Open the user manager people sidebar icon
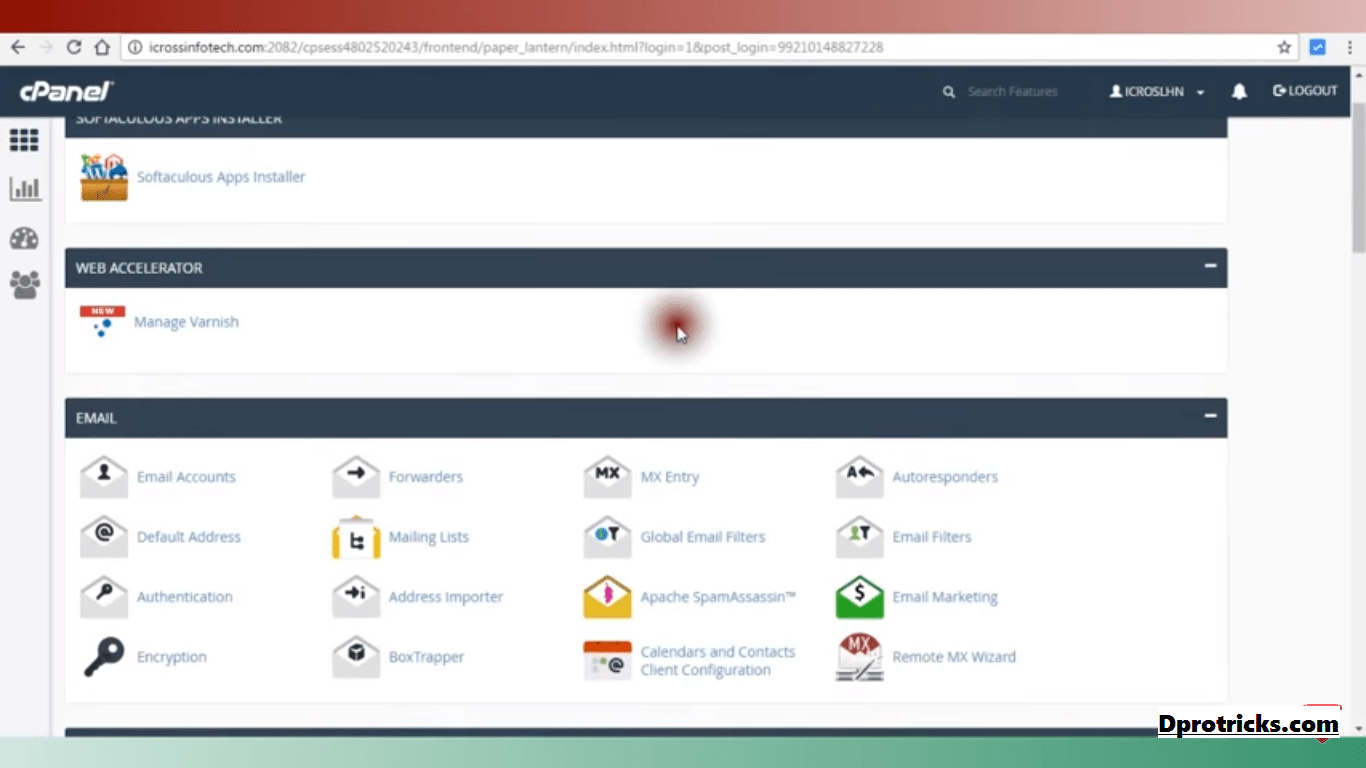 click(x=24, y=286)
